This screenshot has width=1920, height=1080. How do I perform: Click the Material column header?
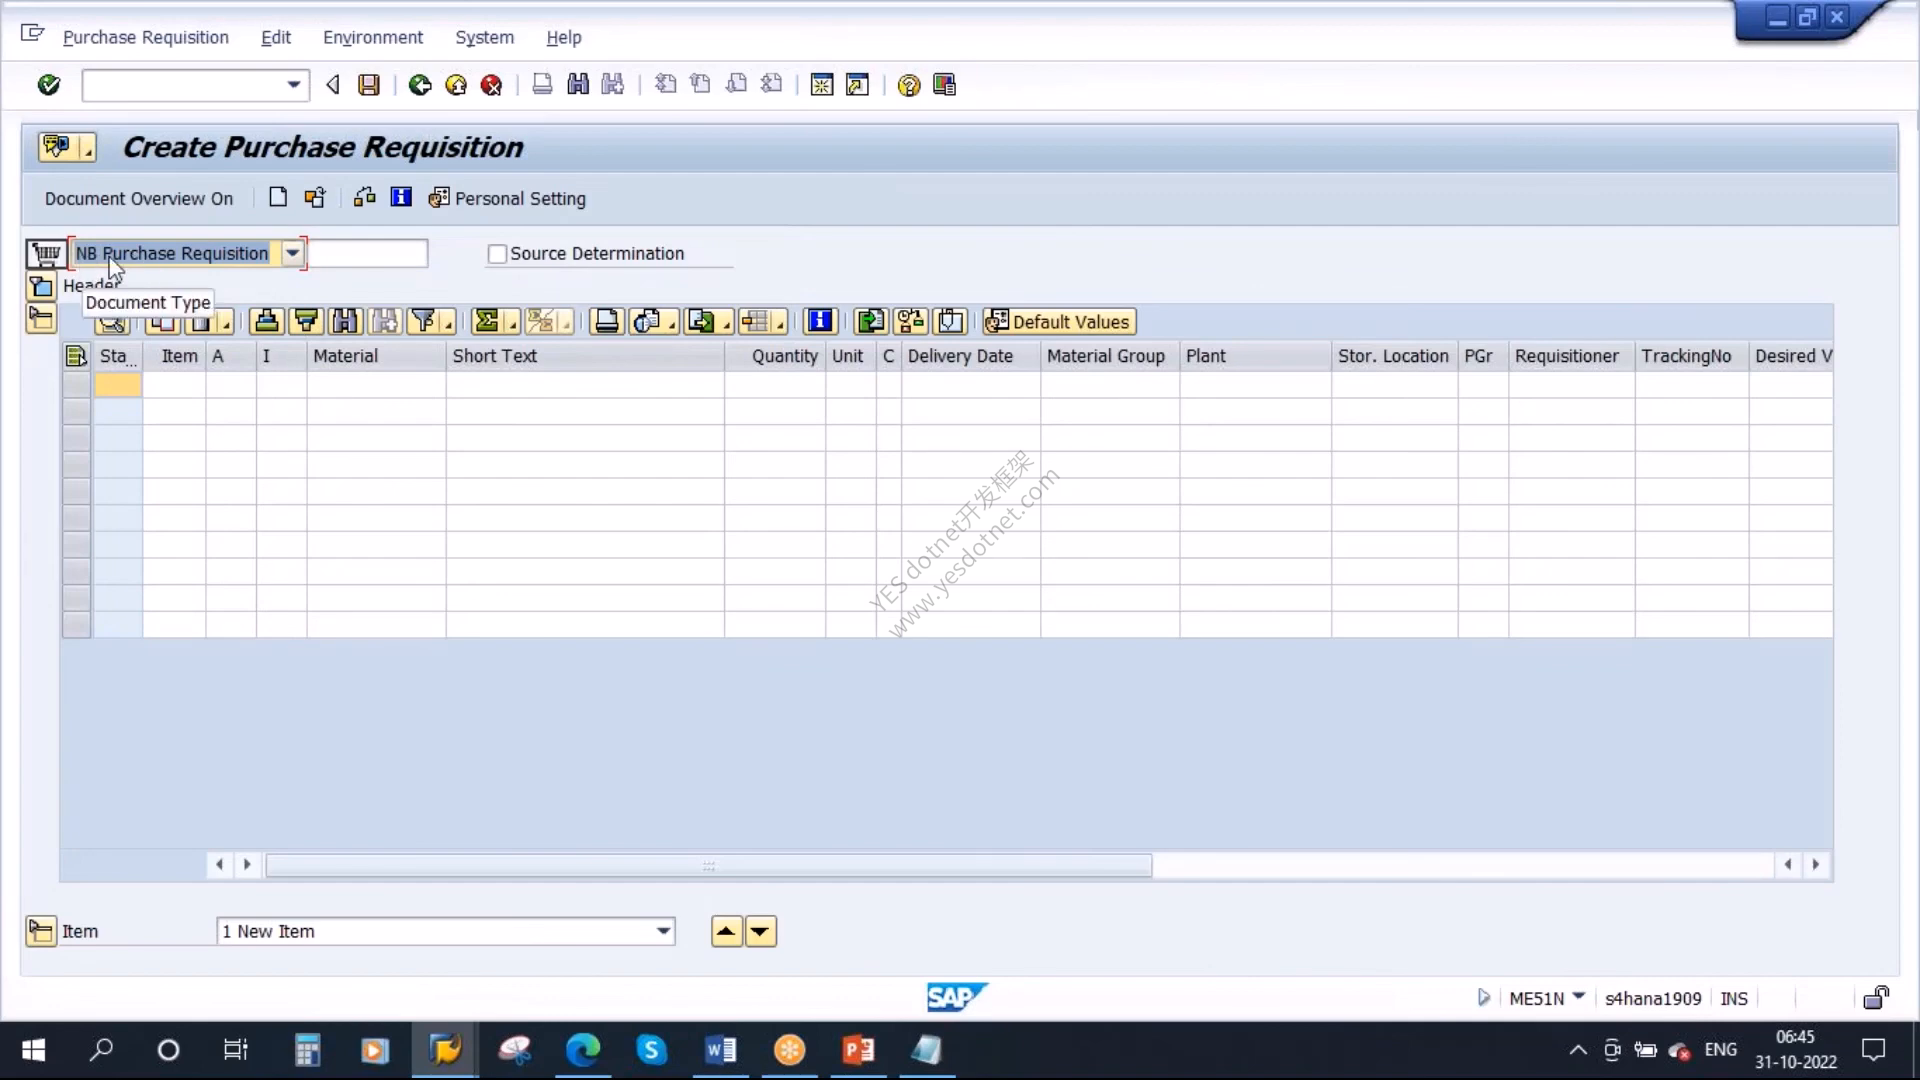(376, 356)
